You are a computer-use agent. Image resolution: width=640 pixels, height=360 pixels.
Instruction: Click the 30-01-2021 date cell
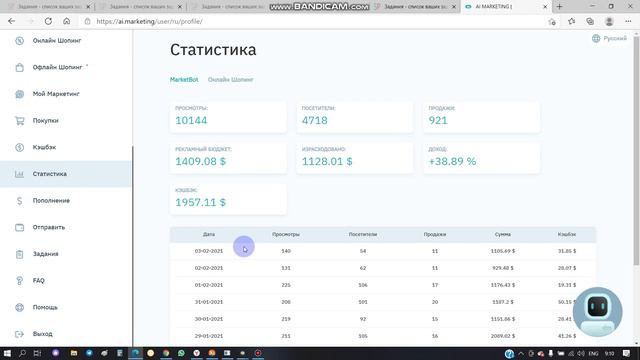coord(209,319)
